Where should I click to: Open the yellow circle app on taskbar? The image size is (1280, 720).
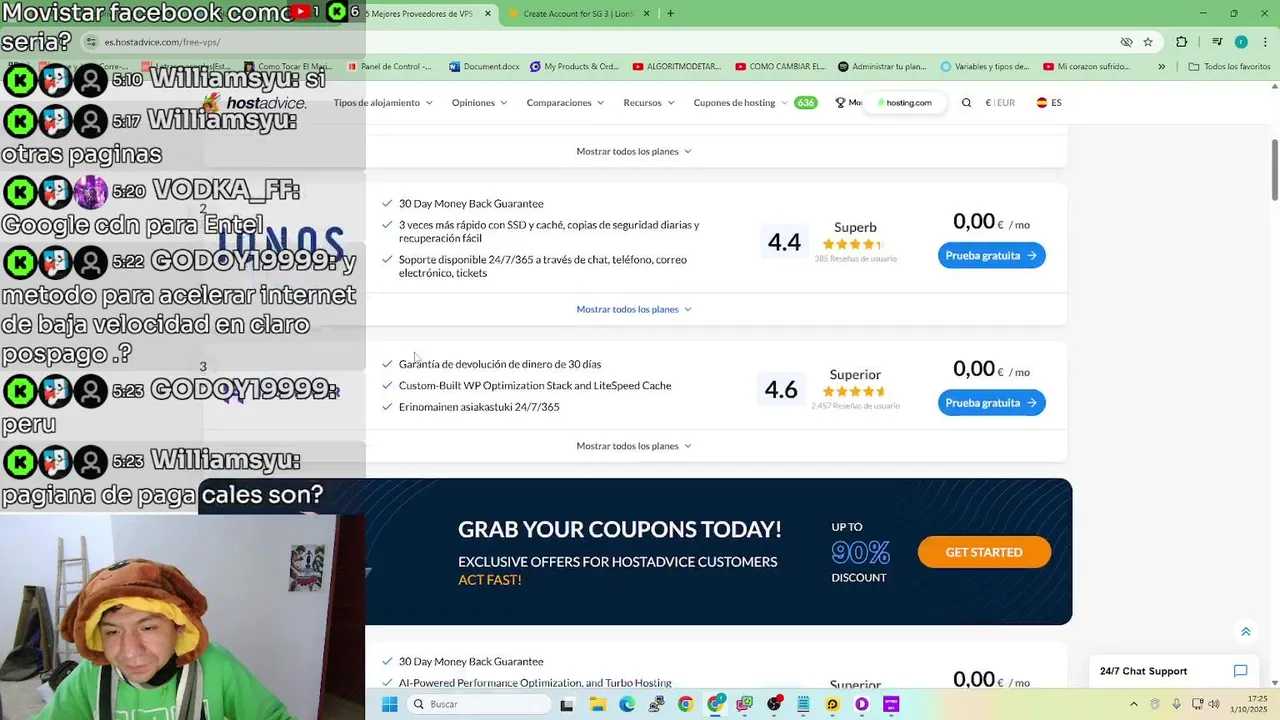point(832,704)
